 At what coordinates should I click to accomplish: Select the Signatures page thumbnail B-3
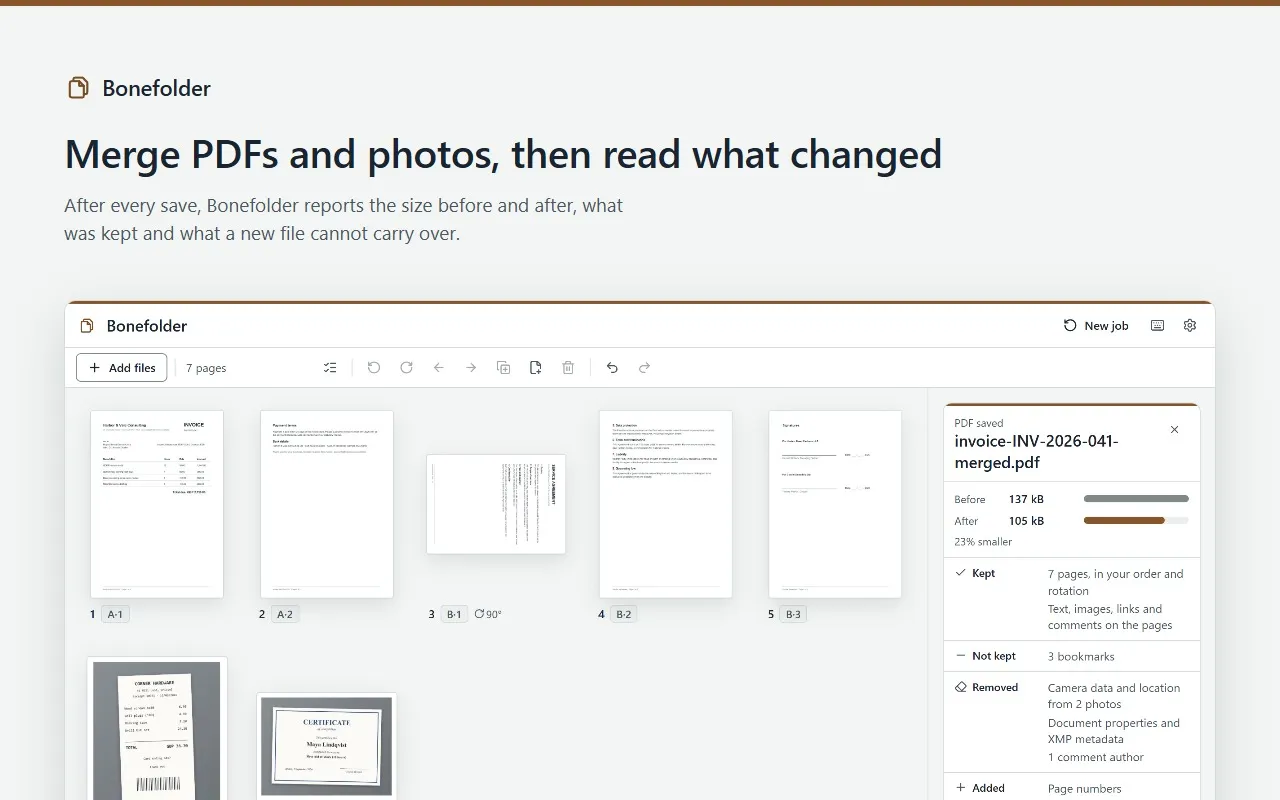pyautogui.click(x=835, y=504)
